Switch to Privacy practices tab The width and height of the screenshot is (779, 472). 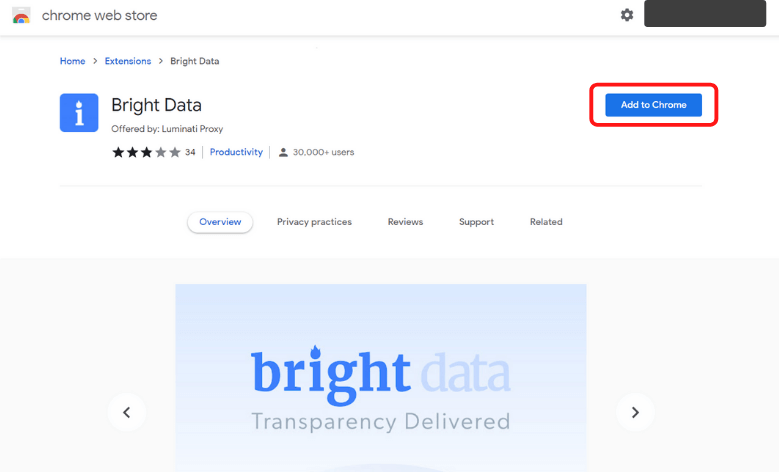pos(314,222)
